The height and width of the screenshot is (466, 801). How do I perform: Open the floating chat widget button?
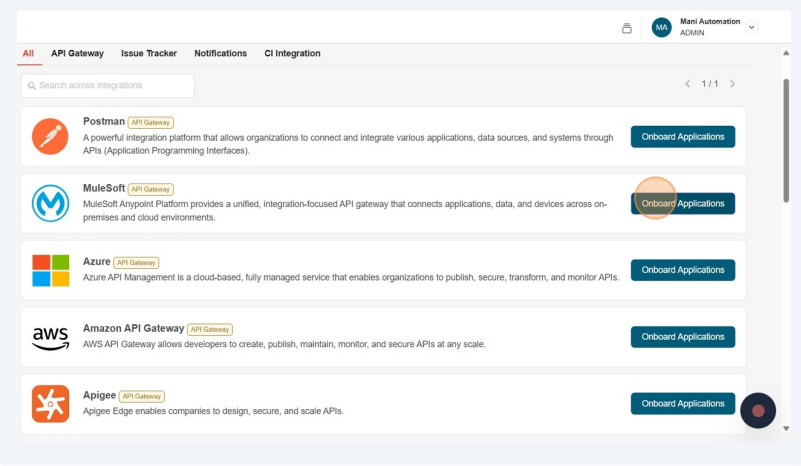coord(758,410)
